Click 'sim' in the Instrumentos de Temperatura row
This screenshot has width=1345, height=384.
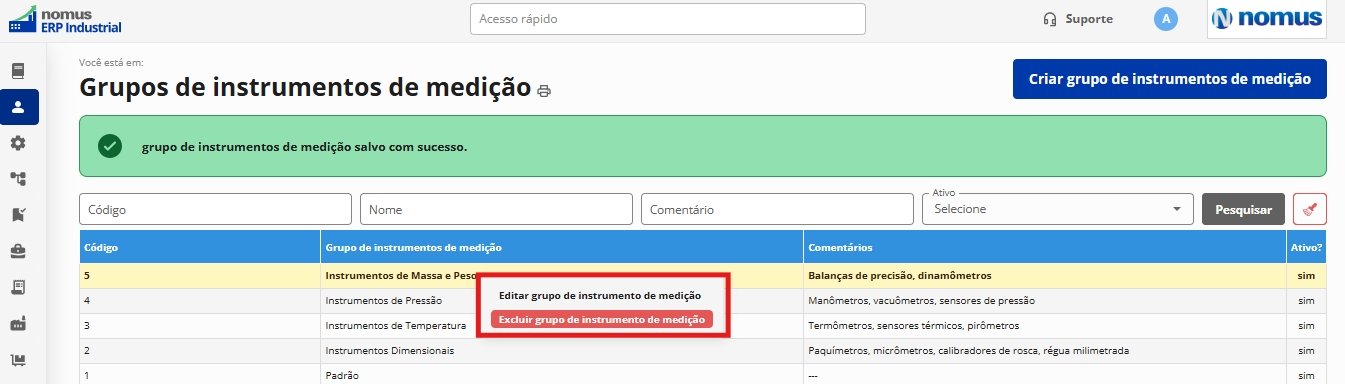pos(1306,325)
